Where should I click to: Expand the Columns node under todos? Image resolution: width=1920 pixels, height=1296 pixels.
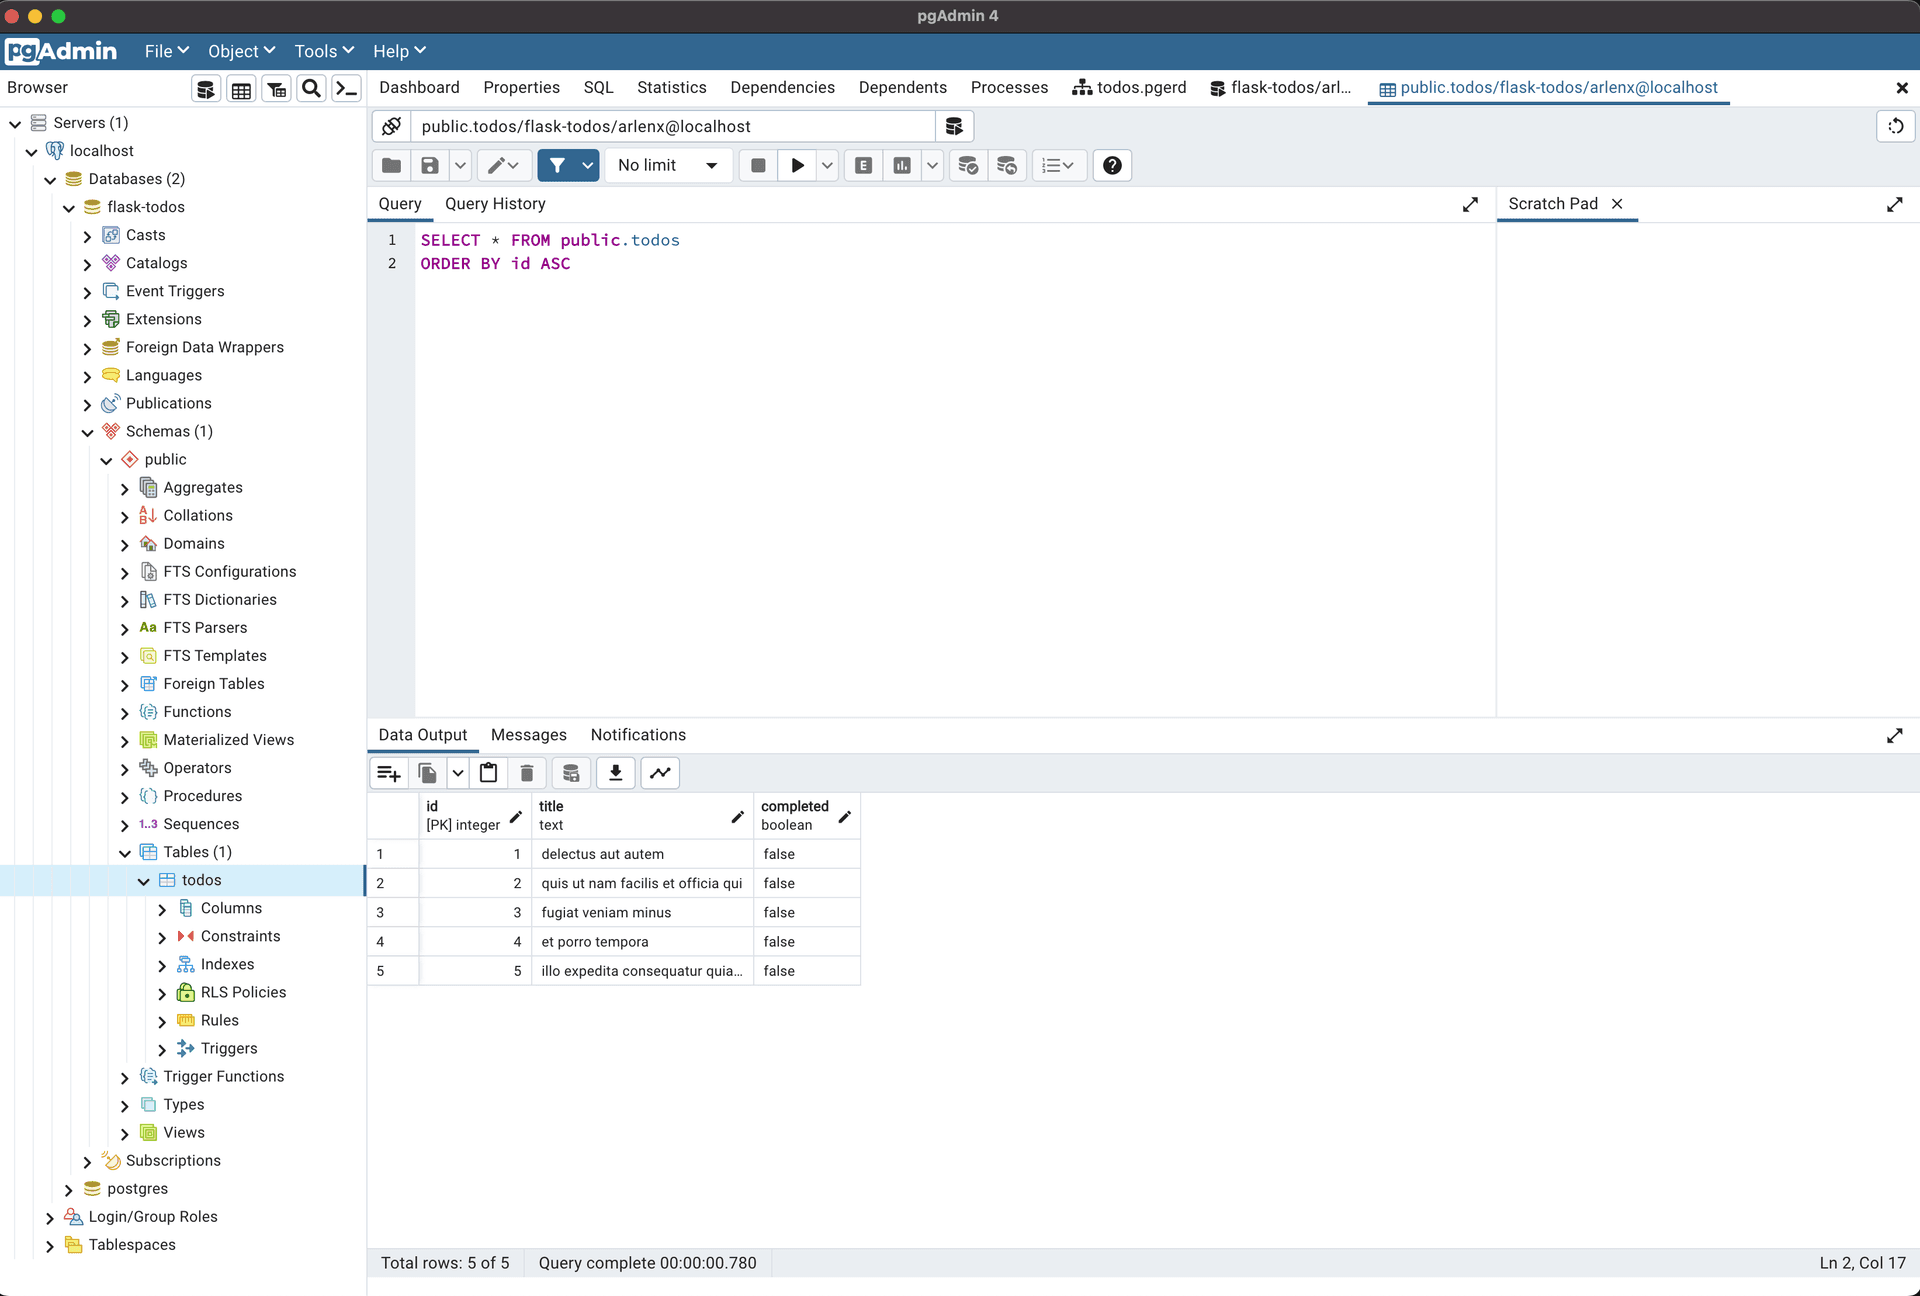pyautogui.click(x=162, y=909)
